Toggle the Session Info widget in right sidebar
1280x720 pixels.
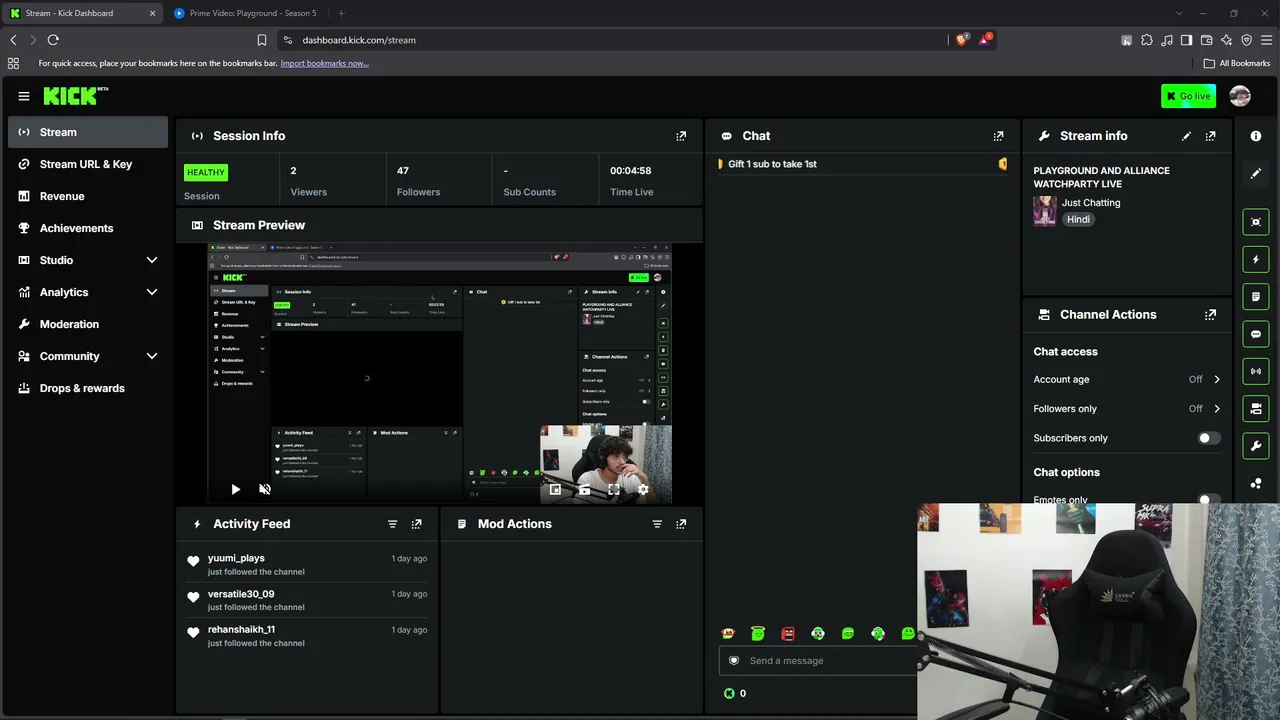click(x=1256, y=371)
